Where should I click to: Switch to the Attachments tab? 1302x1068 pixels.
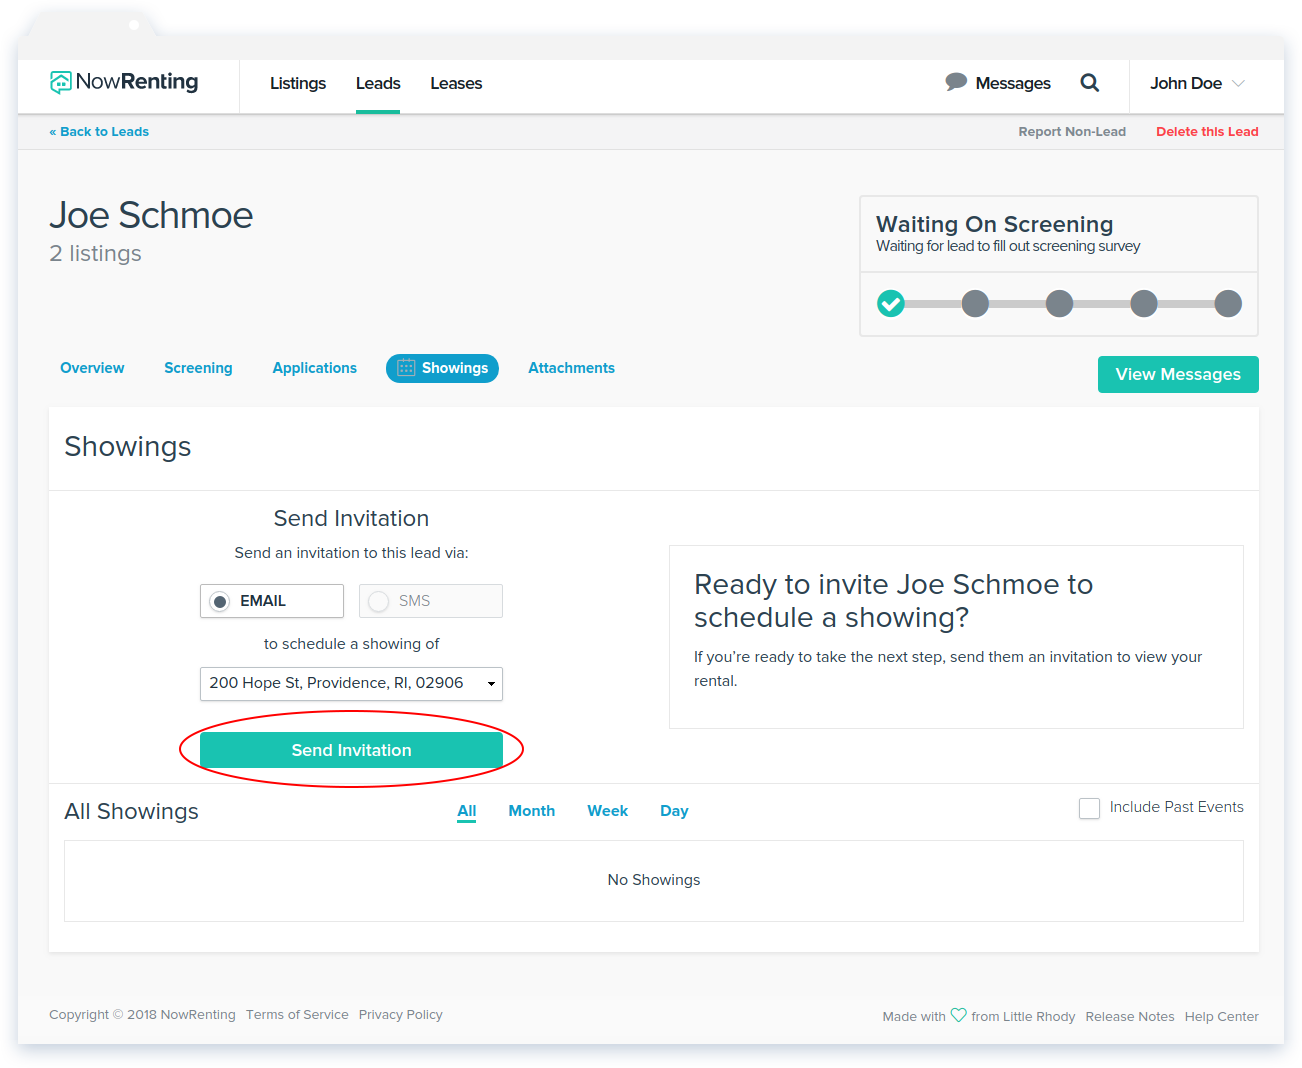[571, 368]
